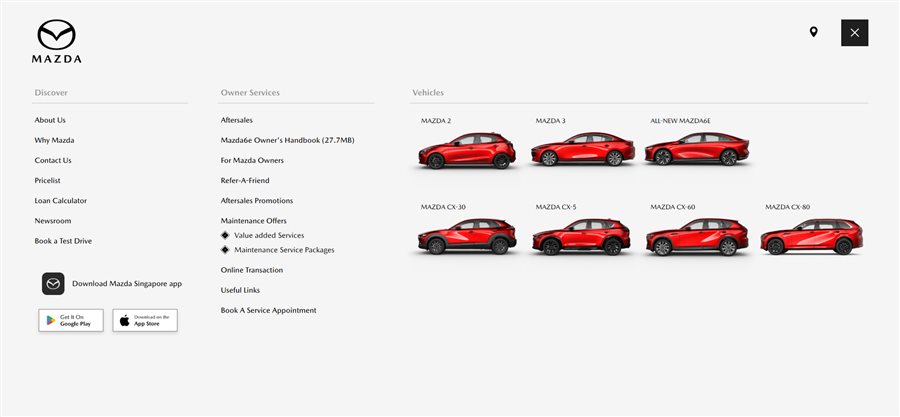Screen dimensions: 900x417
Task: Select the Mazda CX-60 car image
Action: click(697, 236)
